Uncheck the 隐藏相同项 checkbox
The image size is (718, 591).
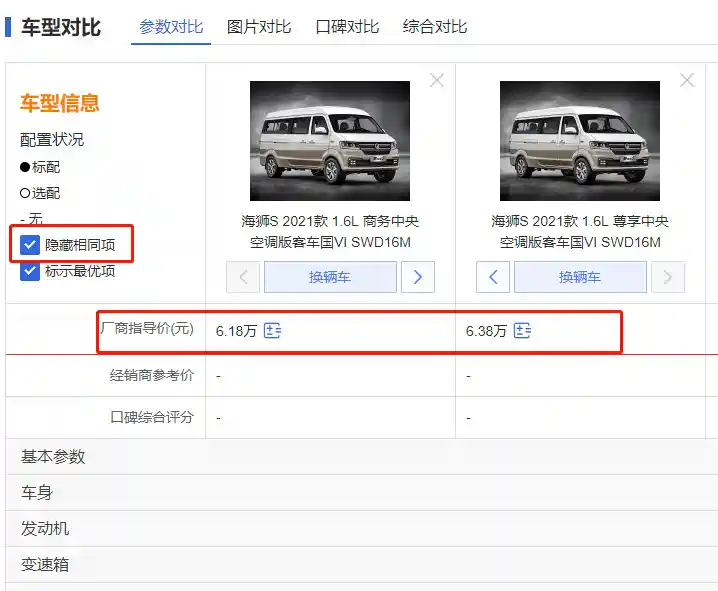point(30,244)
